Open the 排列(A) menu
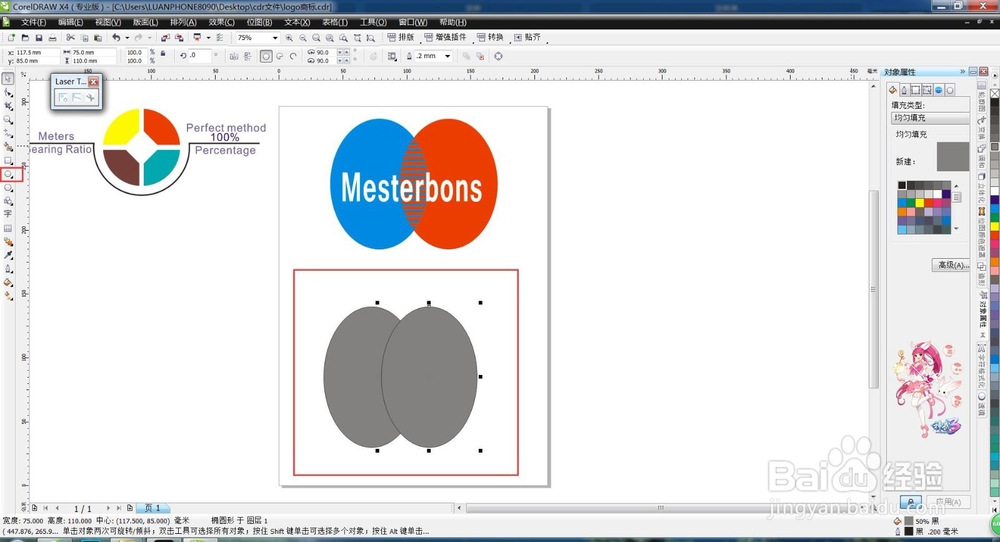 coord(183,22)
